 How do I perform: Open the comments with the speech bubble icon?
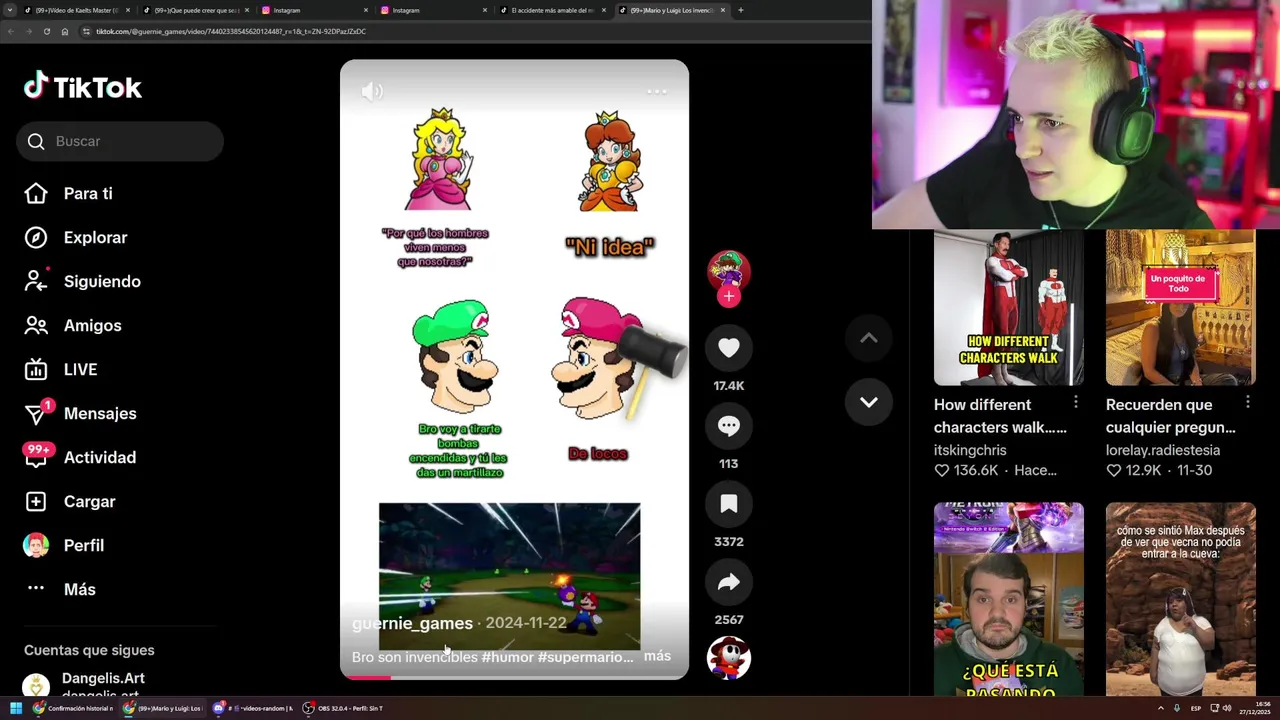coord(728,425)
